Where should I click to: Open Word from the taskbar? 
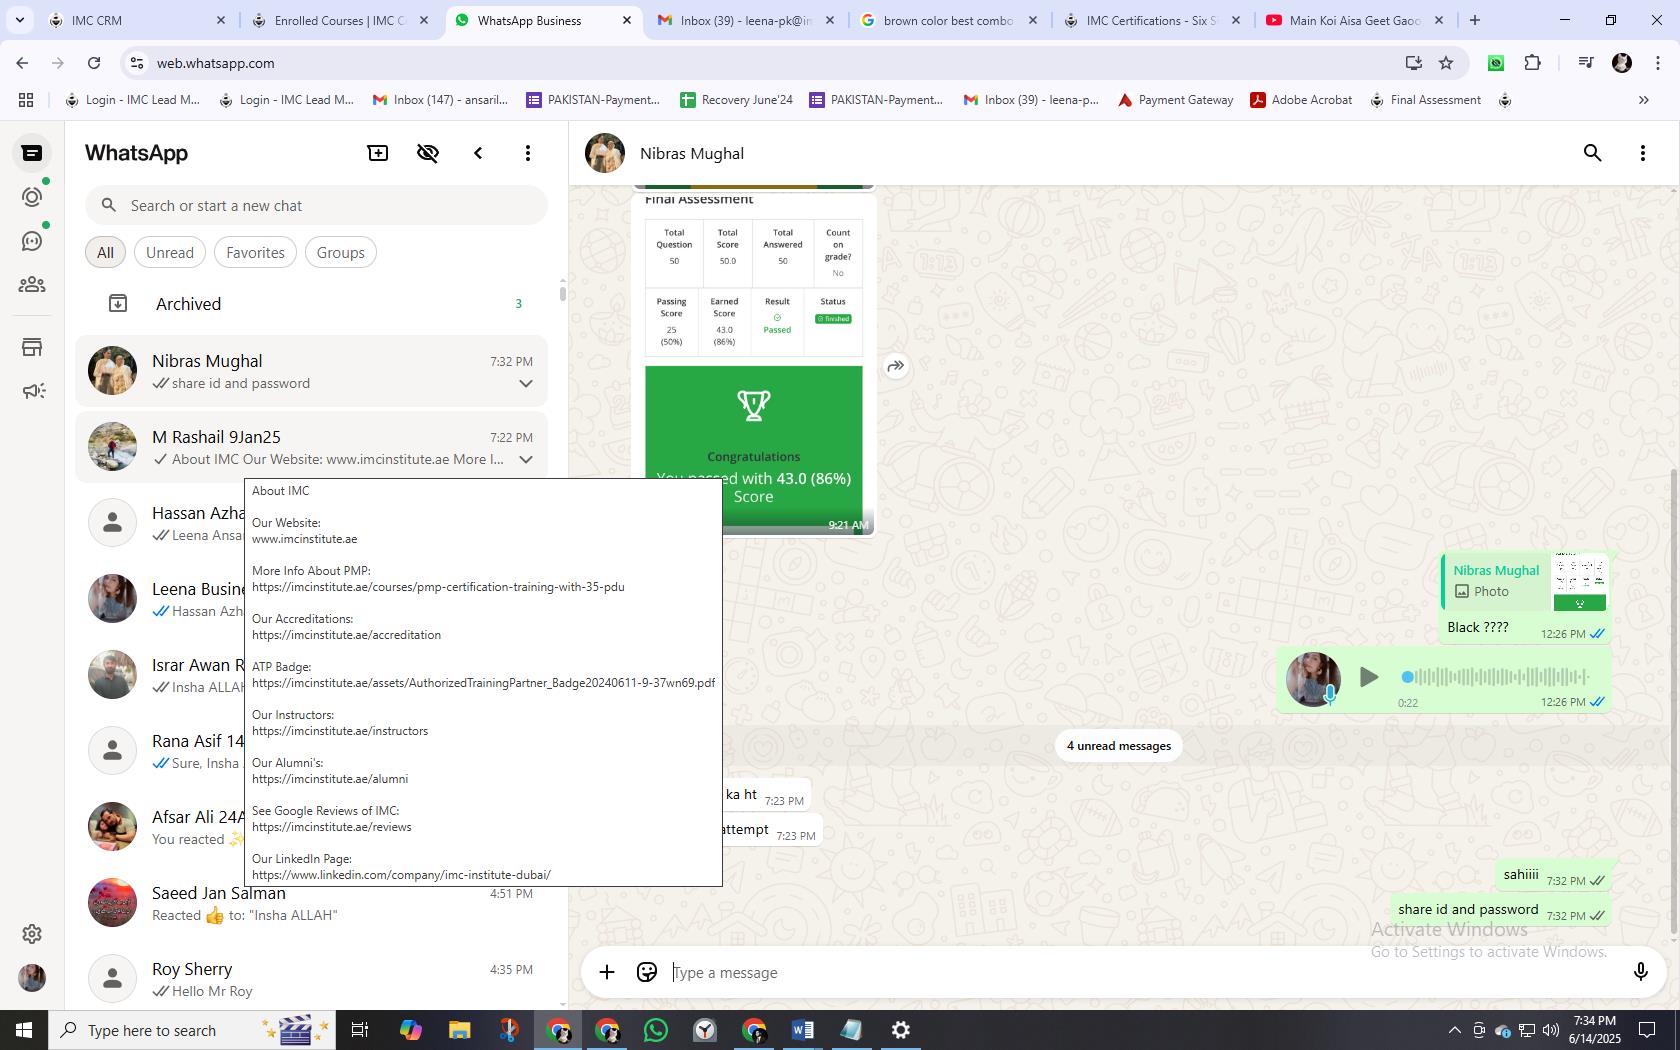[802, 1030]
